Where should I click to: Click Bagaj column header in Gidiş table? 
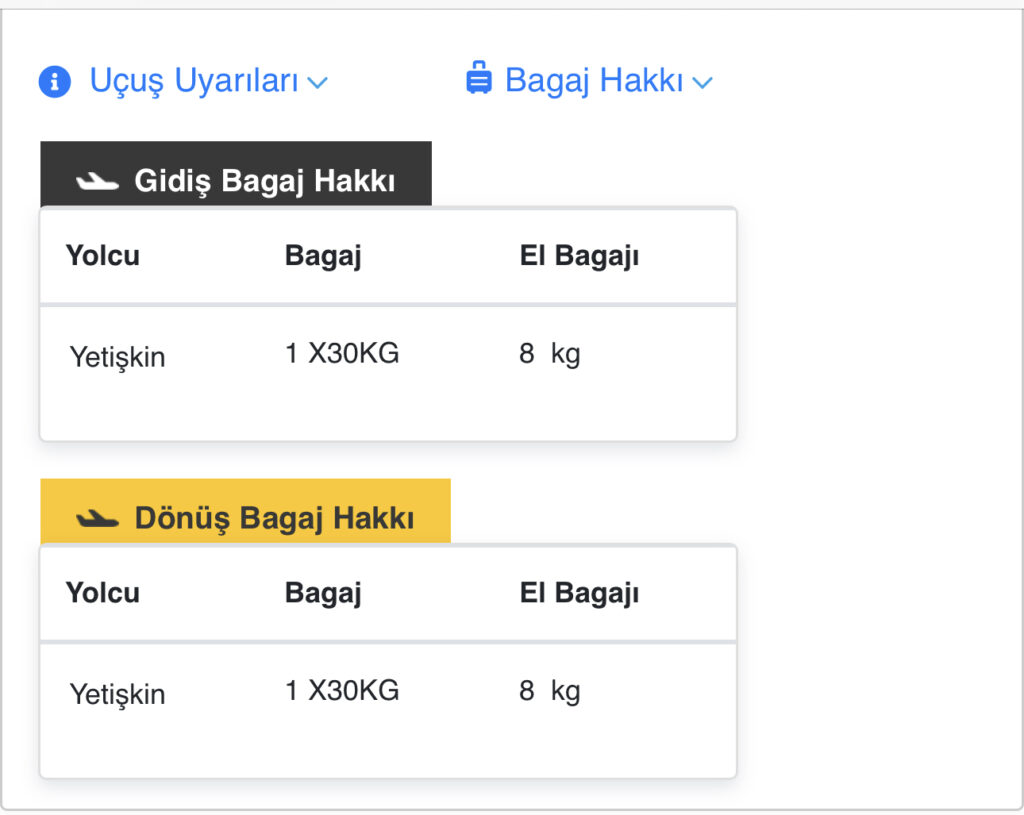323,256
